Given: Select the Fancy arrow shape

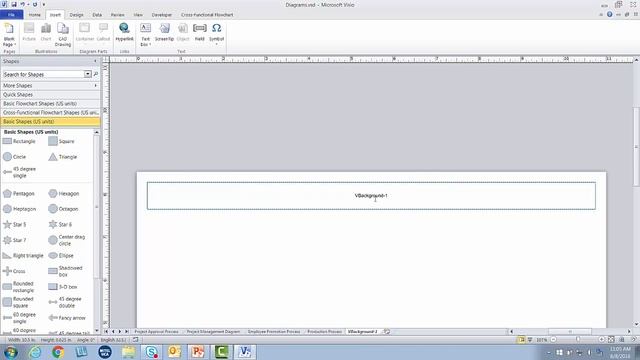Looking at the screenshot, I should (x=67, y=318).
